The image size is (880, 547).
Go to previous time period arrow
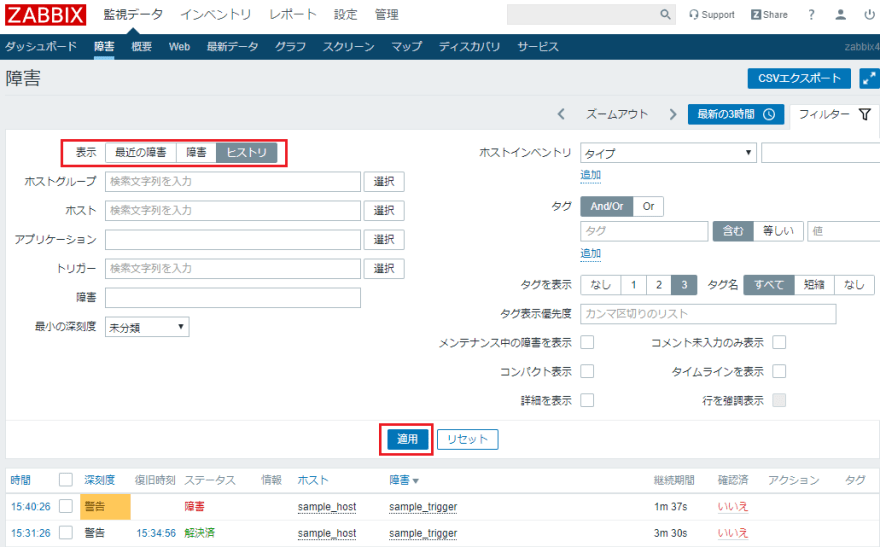[x=561, y=114]
